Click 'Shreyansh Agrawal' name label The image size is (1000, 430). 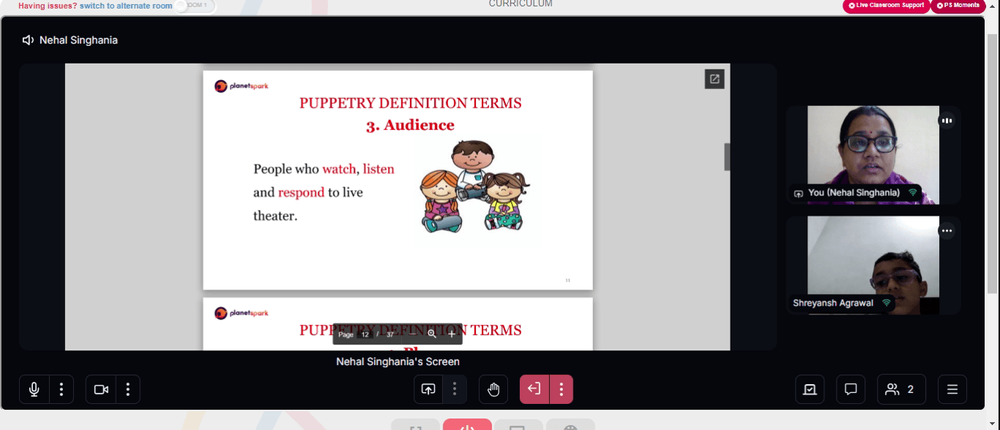click(x=833, y=303)
